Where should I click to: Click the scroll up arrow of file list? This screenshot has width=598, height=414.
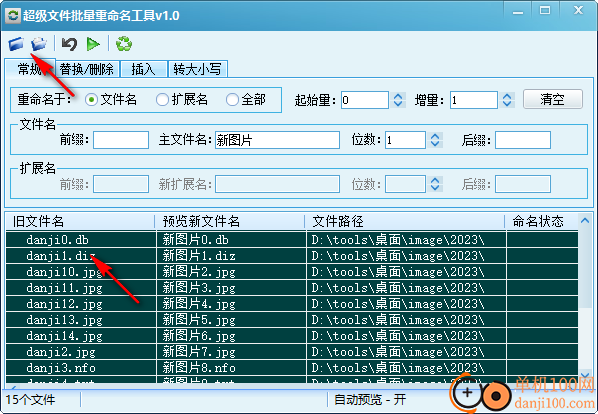(x=585, y=220)
